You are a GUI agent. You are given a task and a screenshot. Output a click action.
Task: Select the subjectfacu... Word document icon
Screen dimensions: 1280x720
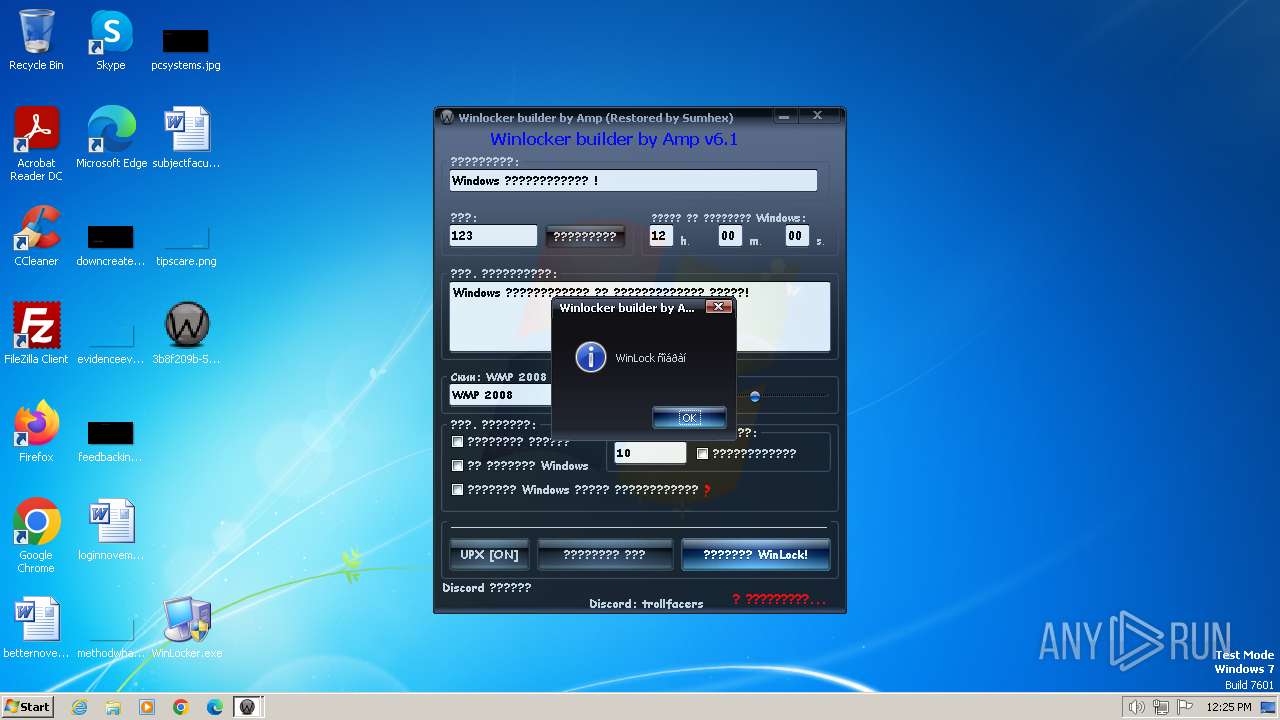tap(186, 138)
